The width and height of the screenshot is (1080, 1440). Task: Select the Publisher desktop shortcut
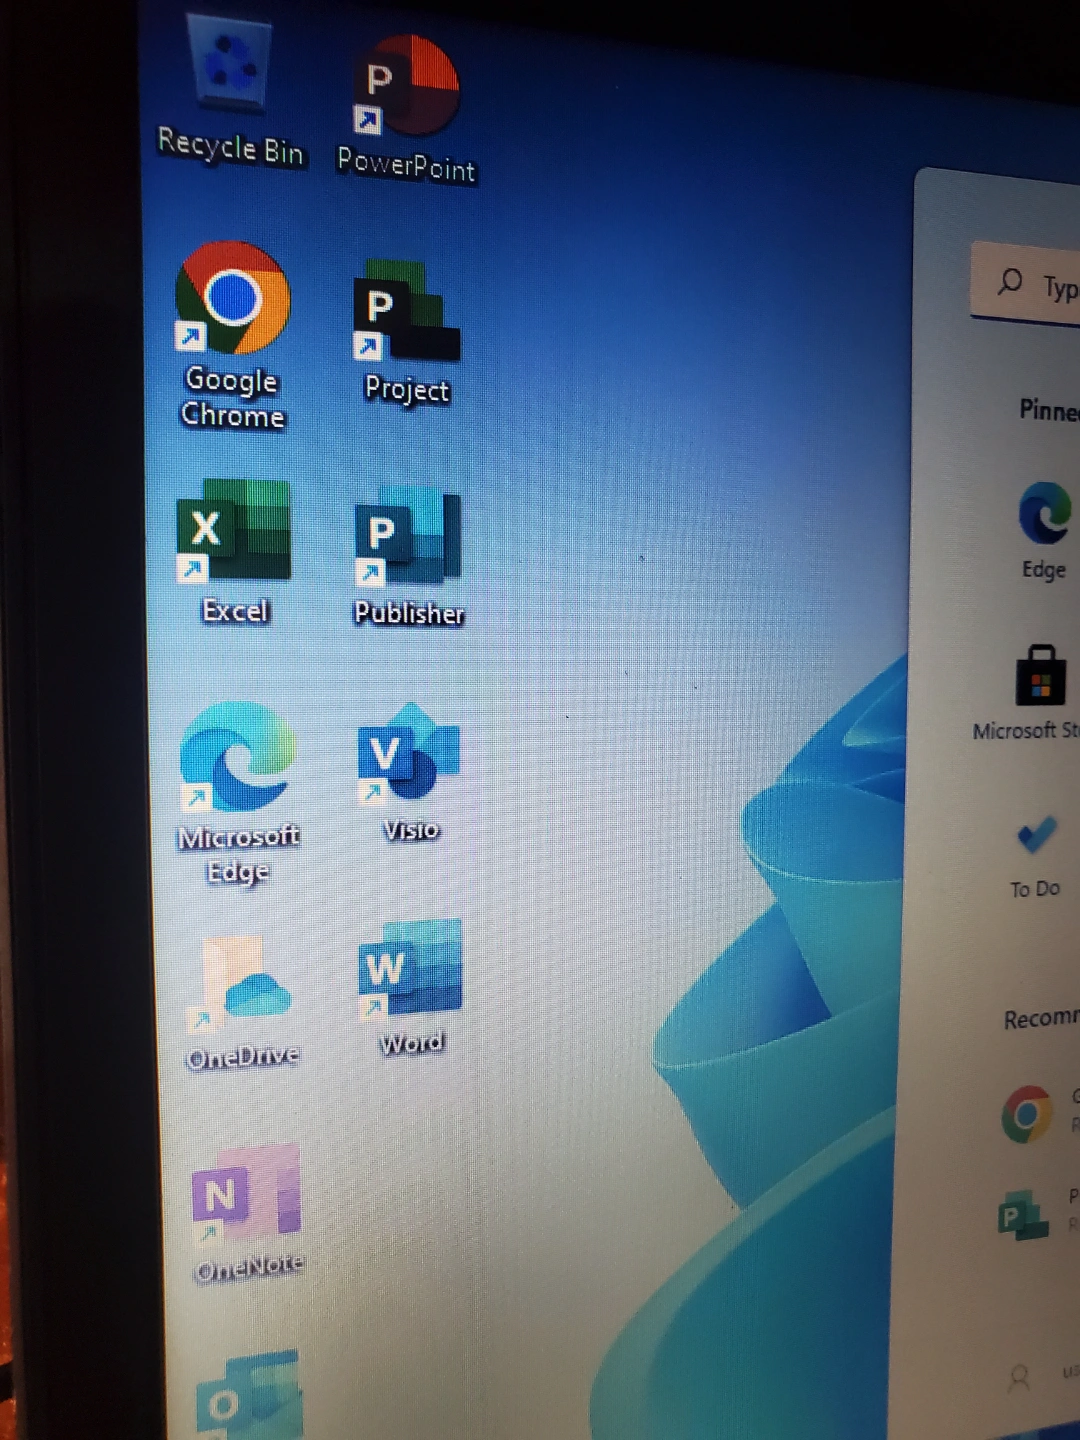408,556
